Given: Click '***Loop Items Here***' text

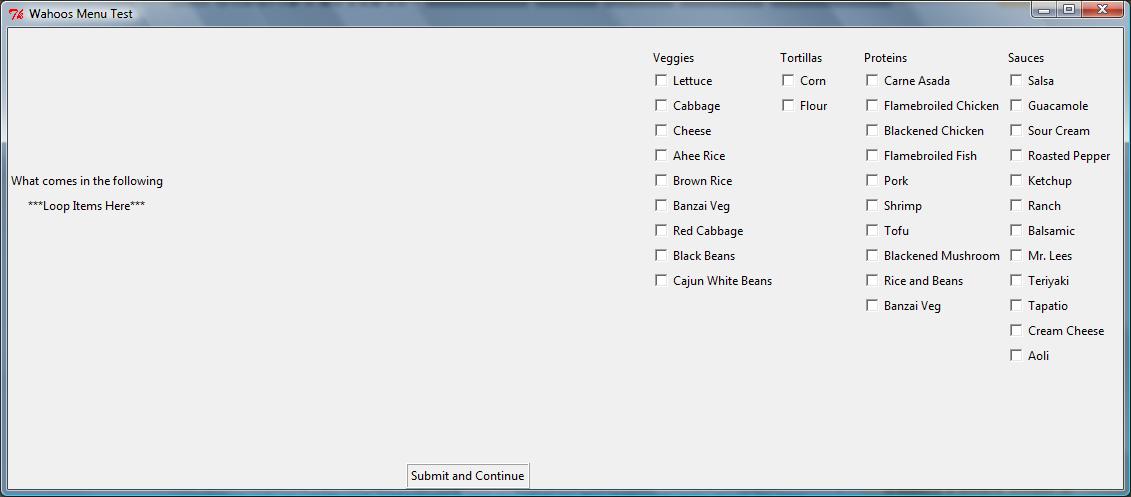Looking at the screenshot, I should [x=87, y=206].
